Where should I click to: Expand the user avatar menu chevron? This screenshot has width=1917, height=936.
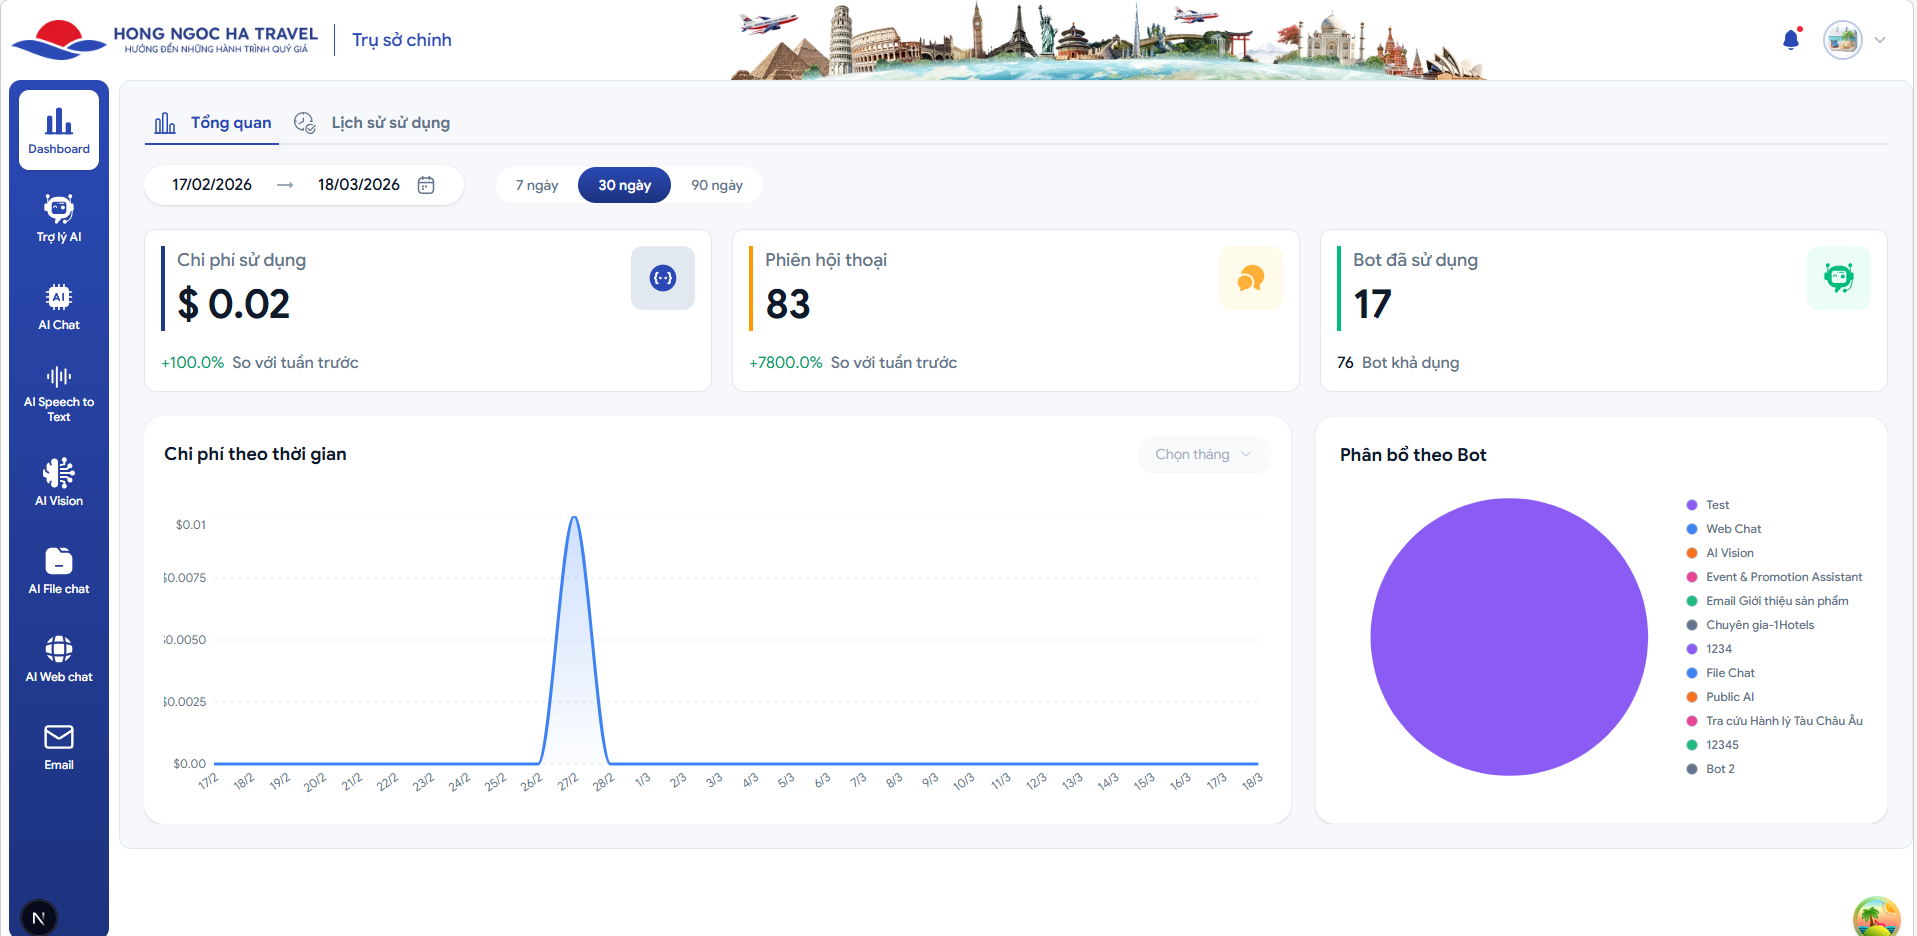(1880, 40)
